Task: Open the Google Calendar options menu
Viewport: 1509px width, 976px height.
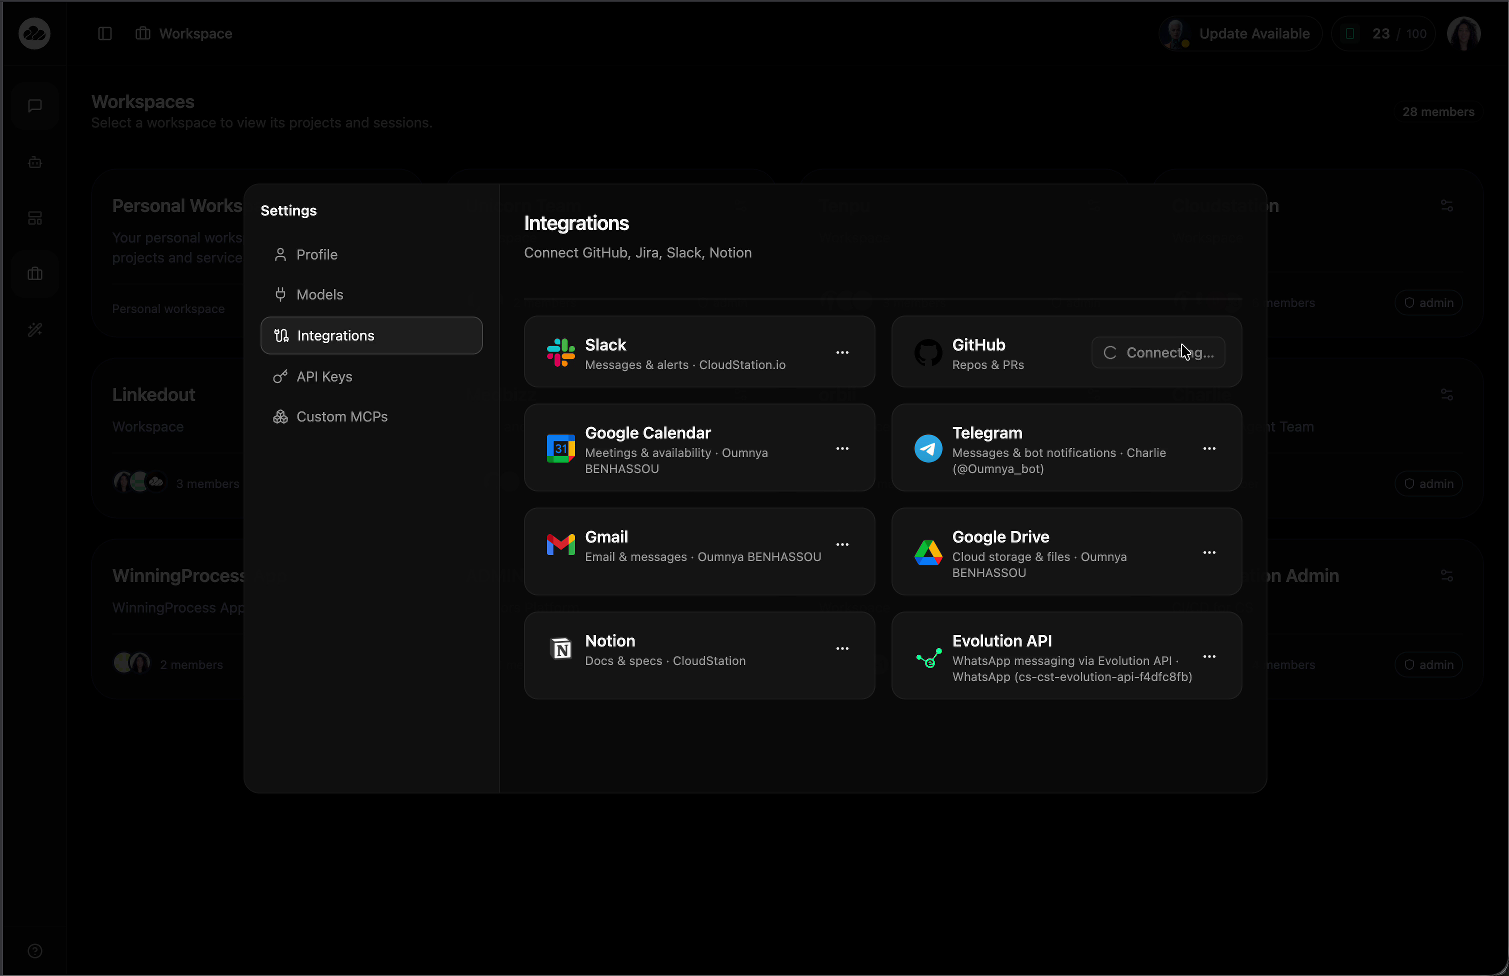Action: click(842, 449)
